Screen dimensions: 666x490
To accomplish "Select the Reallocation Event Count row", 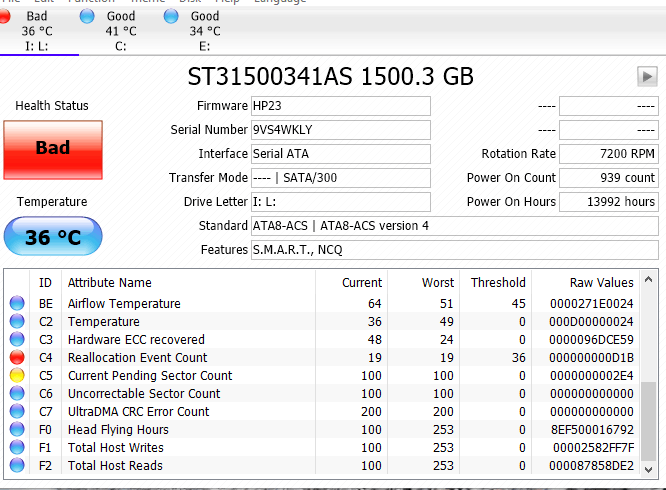I will coord(321,357).
